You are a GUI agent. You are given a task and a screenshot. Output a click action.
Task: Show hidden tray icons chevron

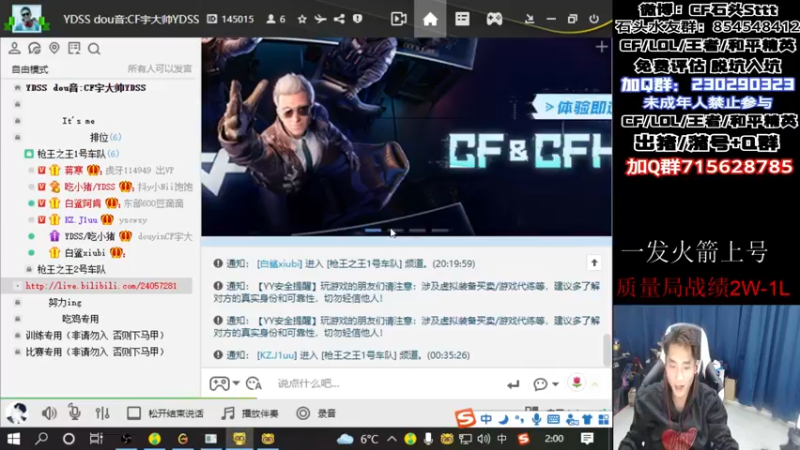click(x=392, y=438)
